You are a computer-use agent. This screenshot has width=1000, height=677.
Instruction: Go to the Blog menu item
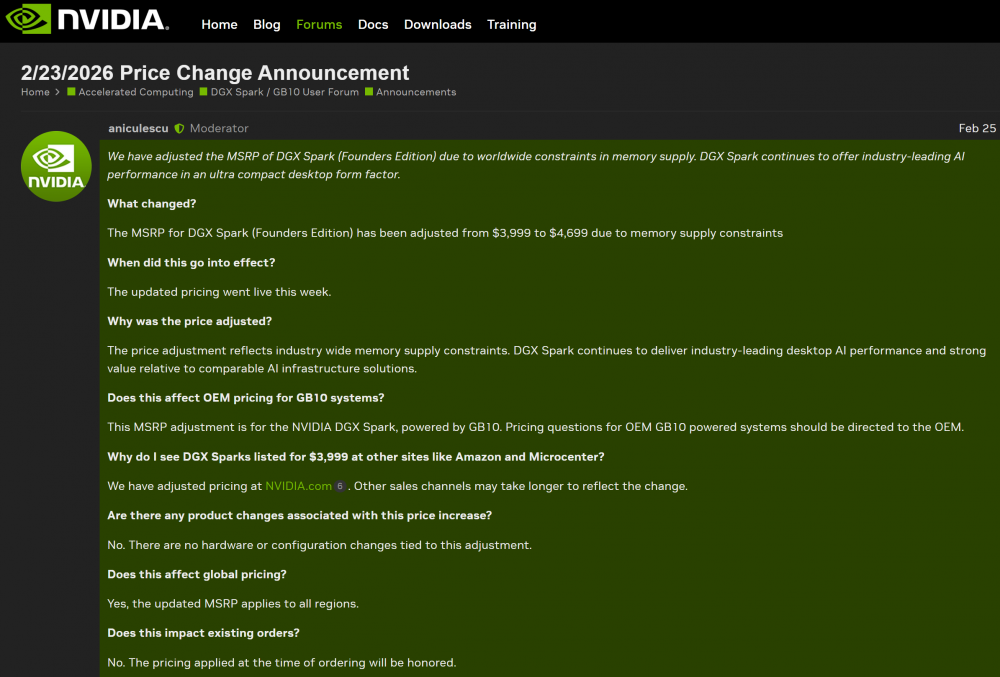click(x=267, y=24)
